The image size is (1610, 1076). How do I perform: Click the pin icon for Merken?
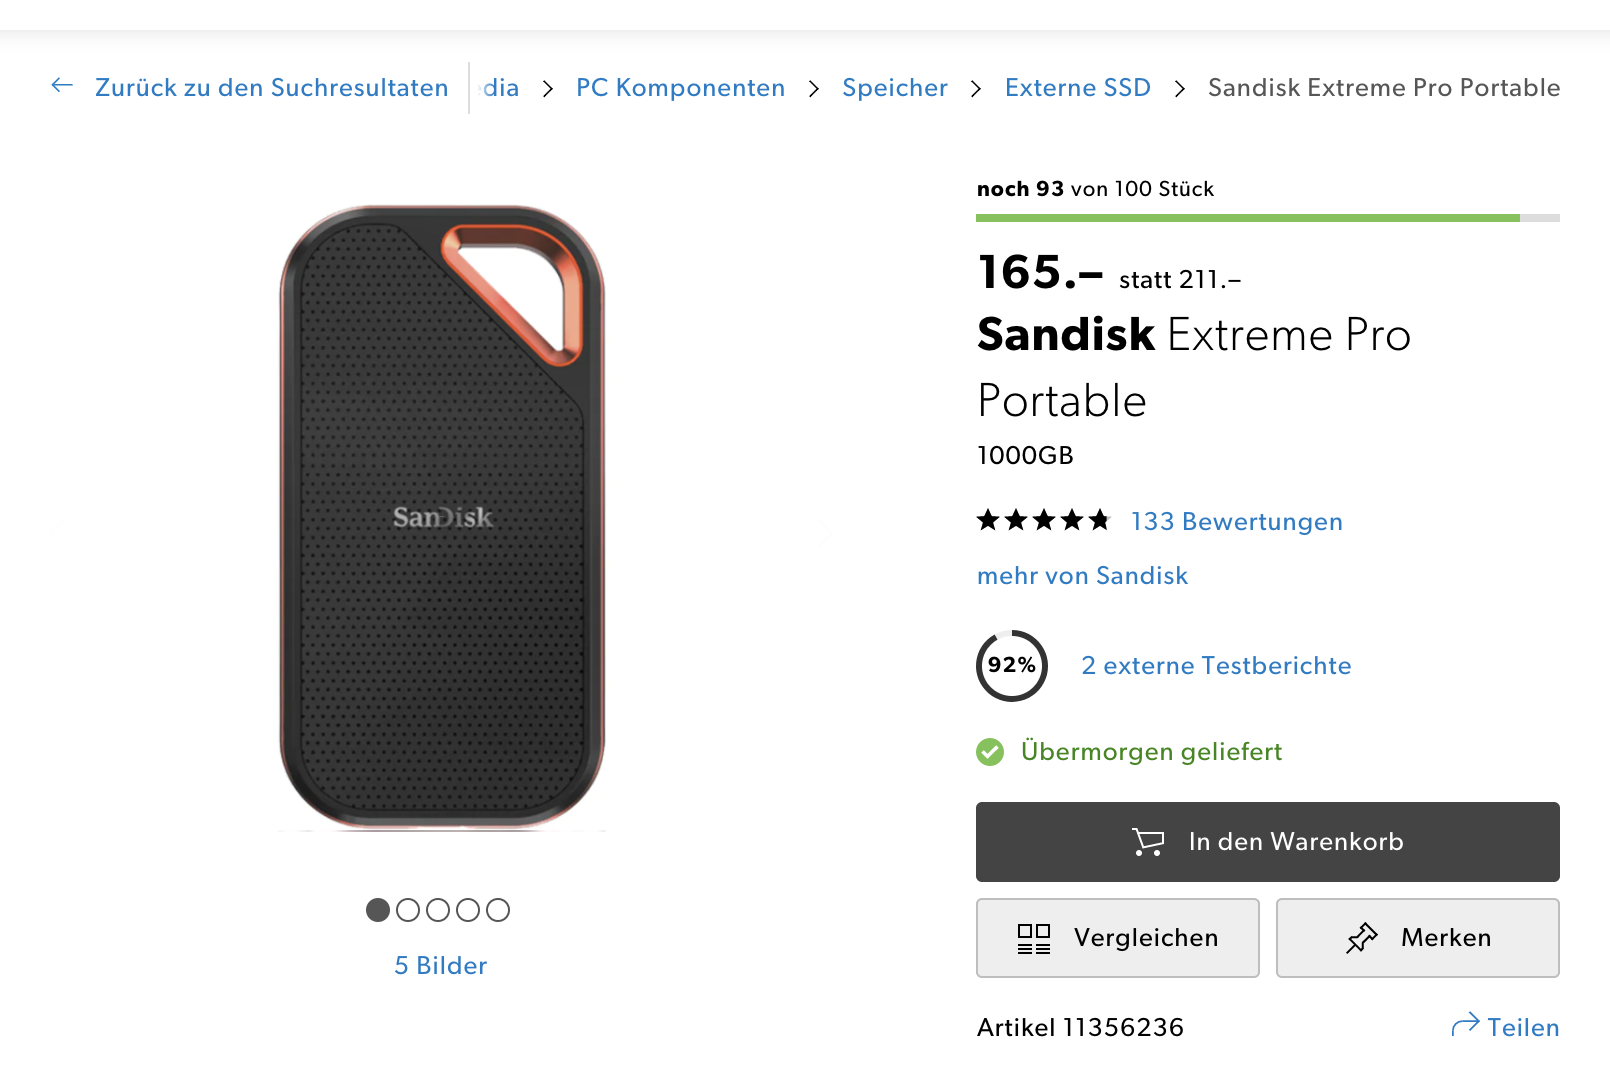point(1361,938)
